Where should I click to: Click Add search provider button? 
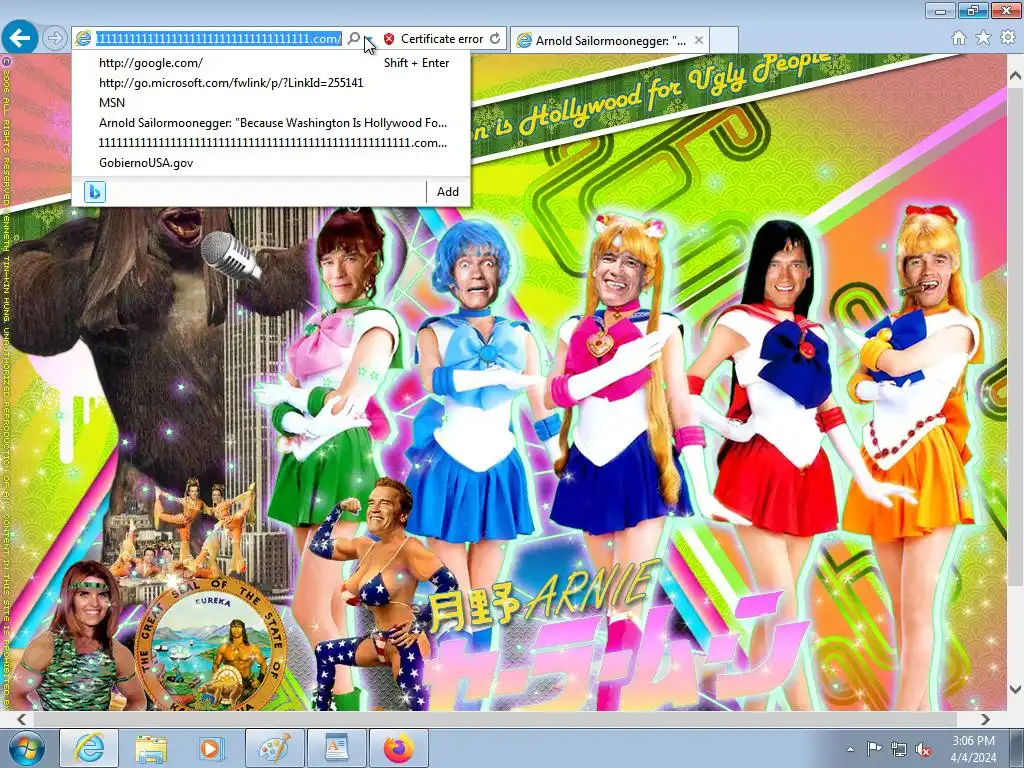tap(448, 192)
